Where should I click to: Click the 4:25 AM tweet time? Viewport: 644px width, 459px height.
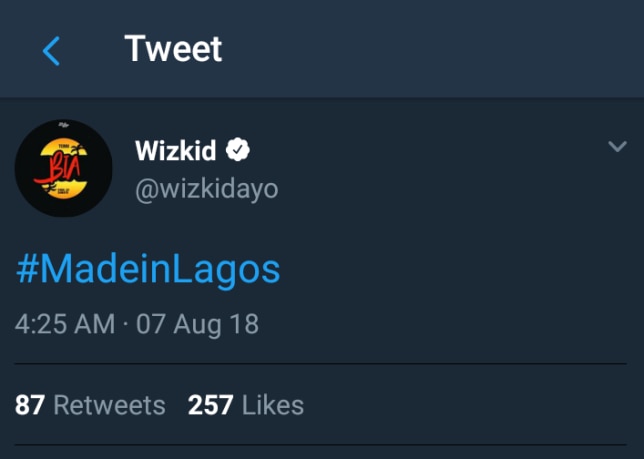pos(64,324)
